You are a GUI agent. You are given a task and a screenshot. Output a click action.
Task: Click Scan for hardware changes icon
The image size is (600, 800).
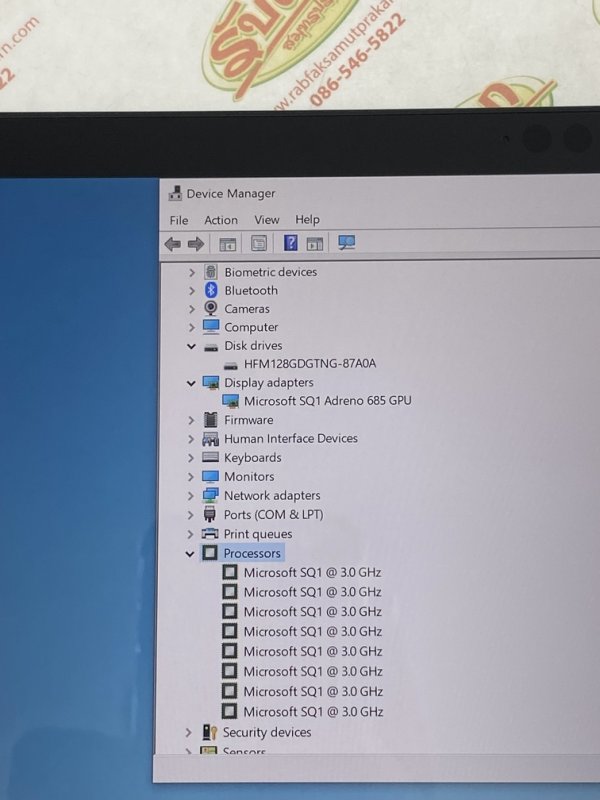point(347,242)
